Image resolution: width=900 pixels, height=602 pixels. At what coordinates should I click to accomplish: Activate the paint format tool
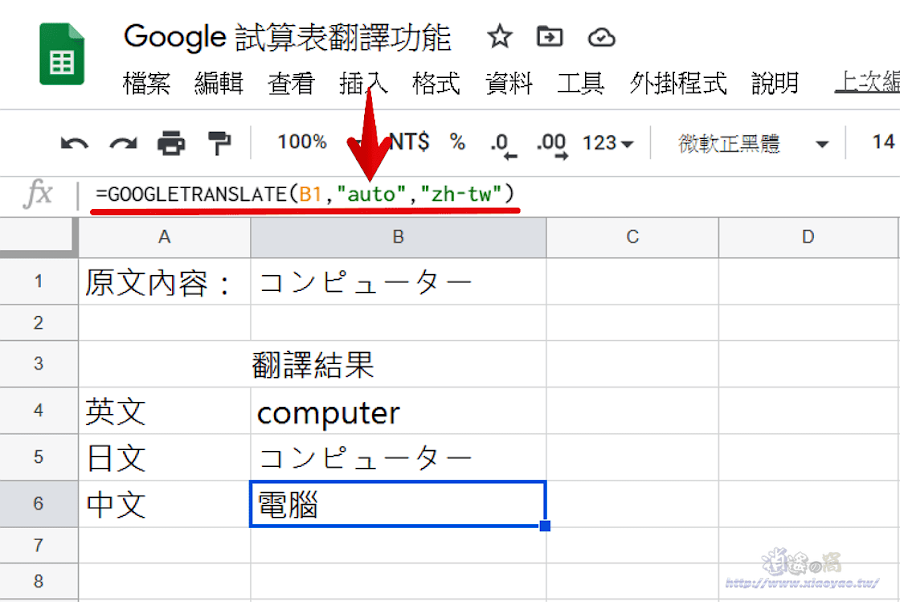tap(219, 143)
